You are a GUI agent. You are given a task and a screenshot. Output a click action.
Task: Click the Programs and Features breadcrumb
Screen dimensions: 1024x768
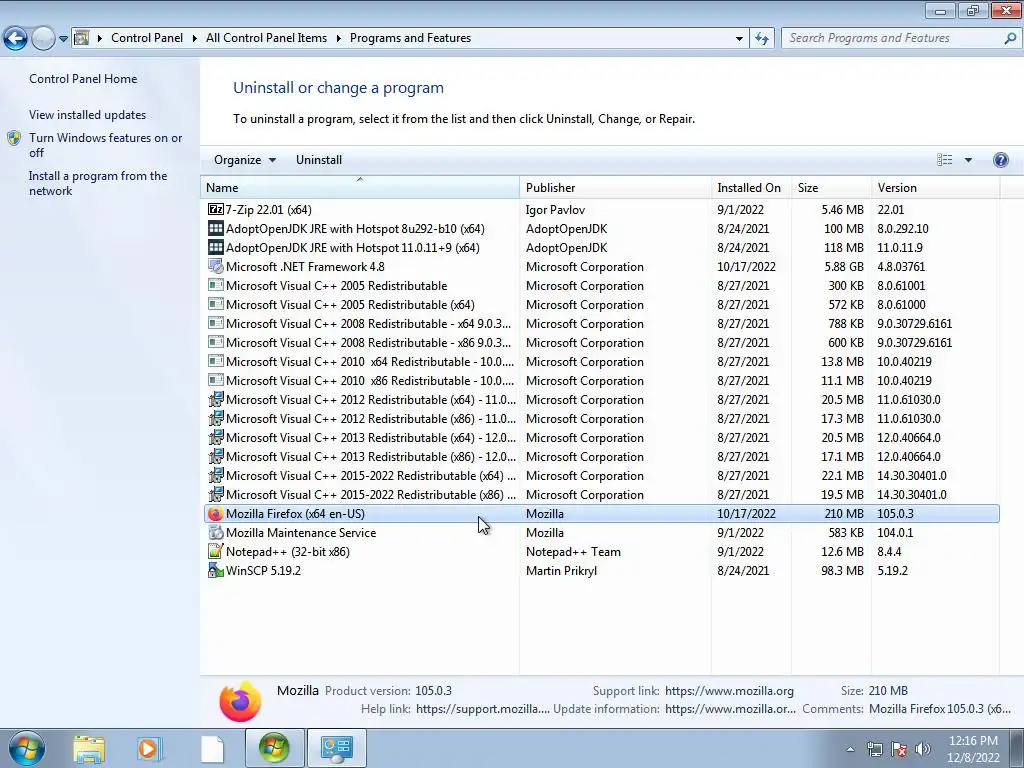pyautogui.click(x=410, y=38)
